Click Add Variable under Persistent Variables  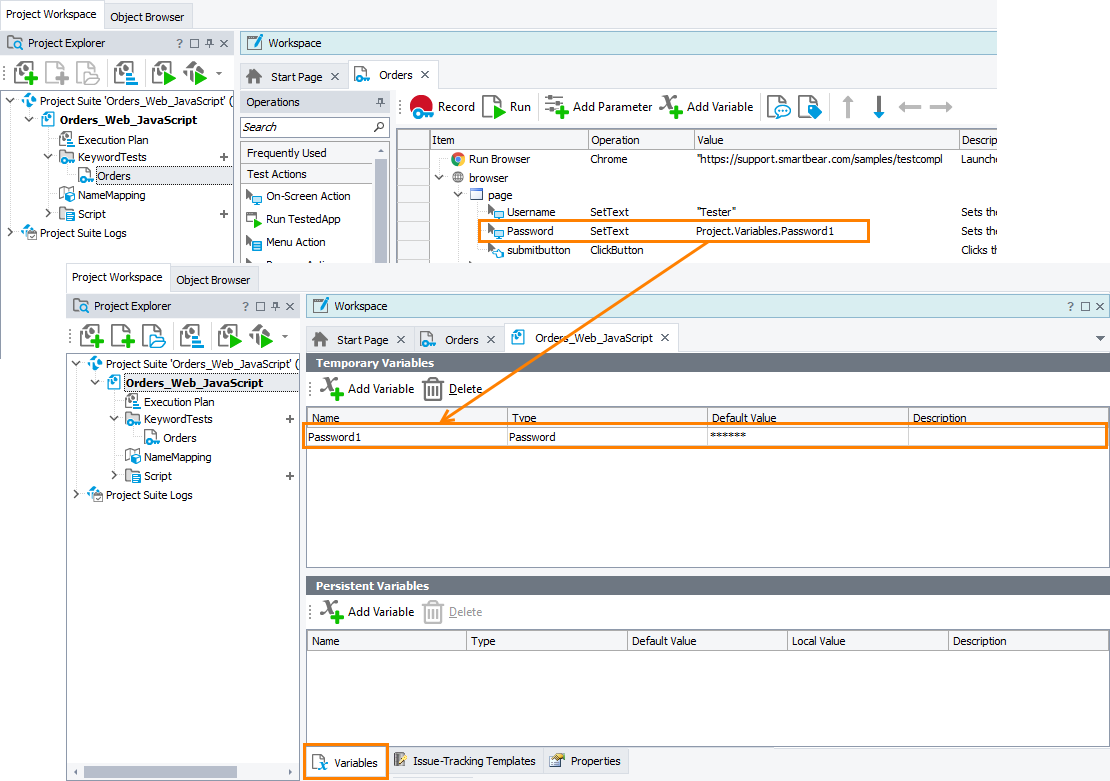point(367,612)
